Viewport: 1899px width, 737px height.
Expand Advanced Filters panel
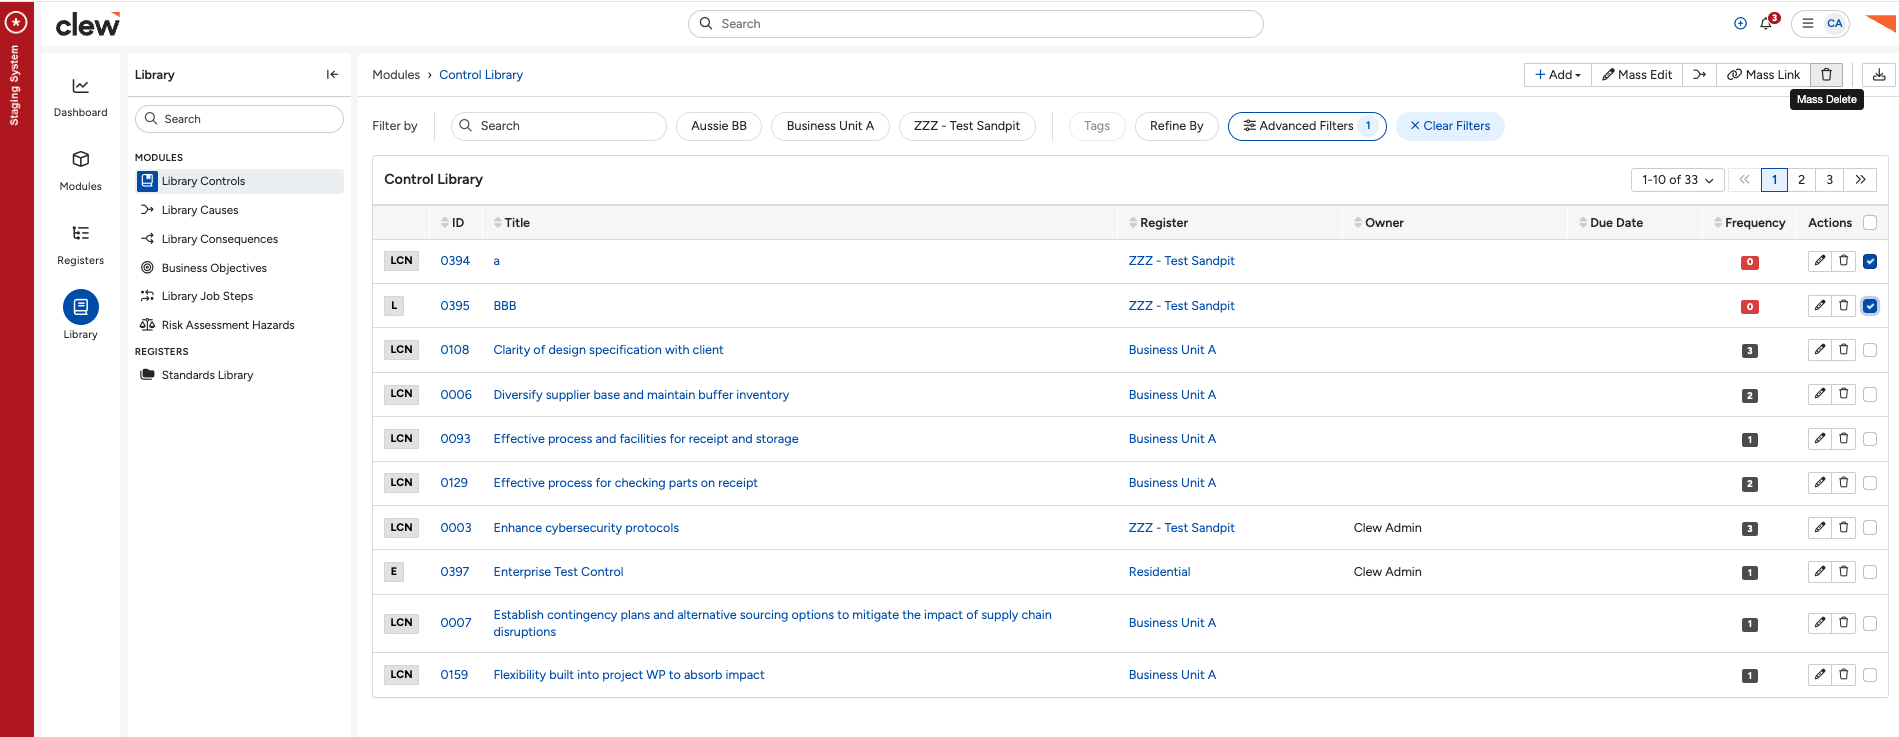coord(1306,126)
